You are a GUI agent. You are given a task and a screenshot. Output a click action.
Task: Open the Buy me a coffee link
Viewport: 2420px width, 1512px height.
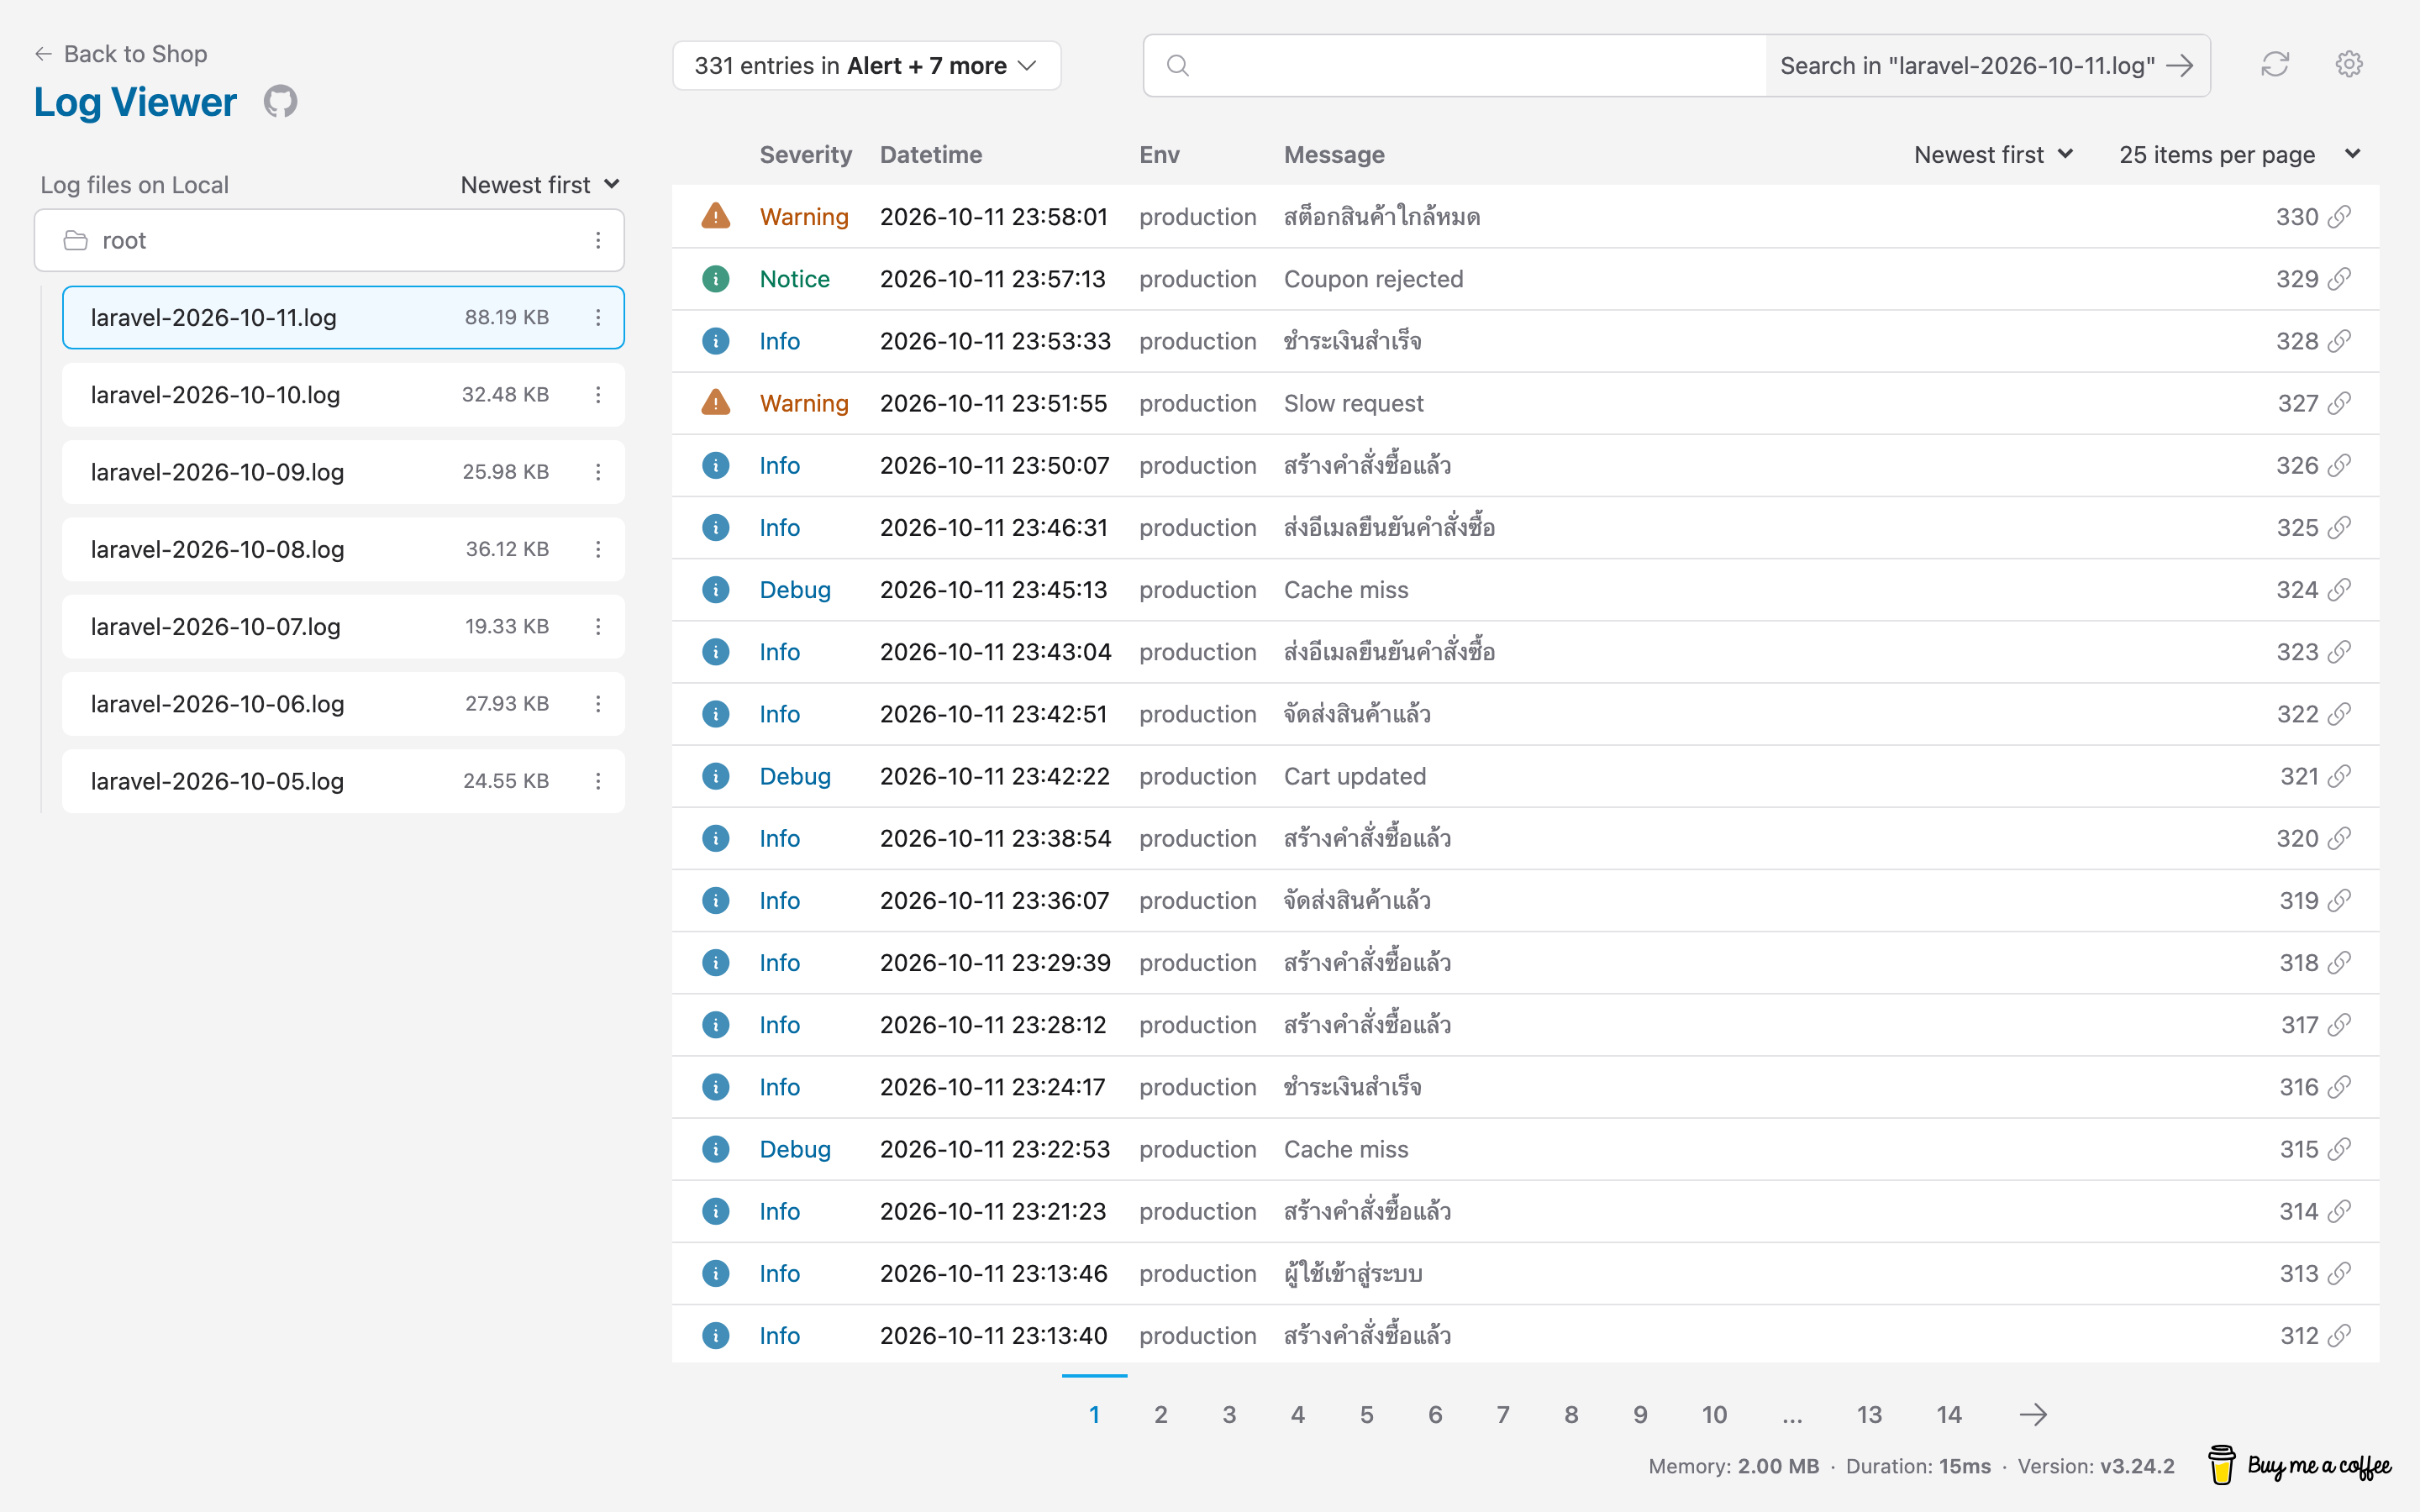[2299, 1465]
